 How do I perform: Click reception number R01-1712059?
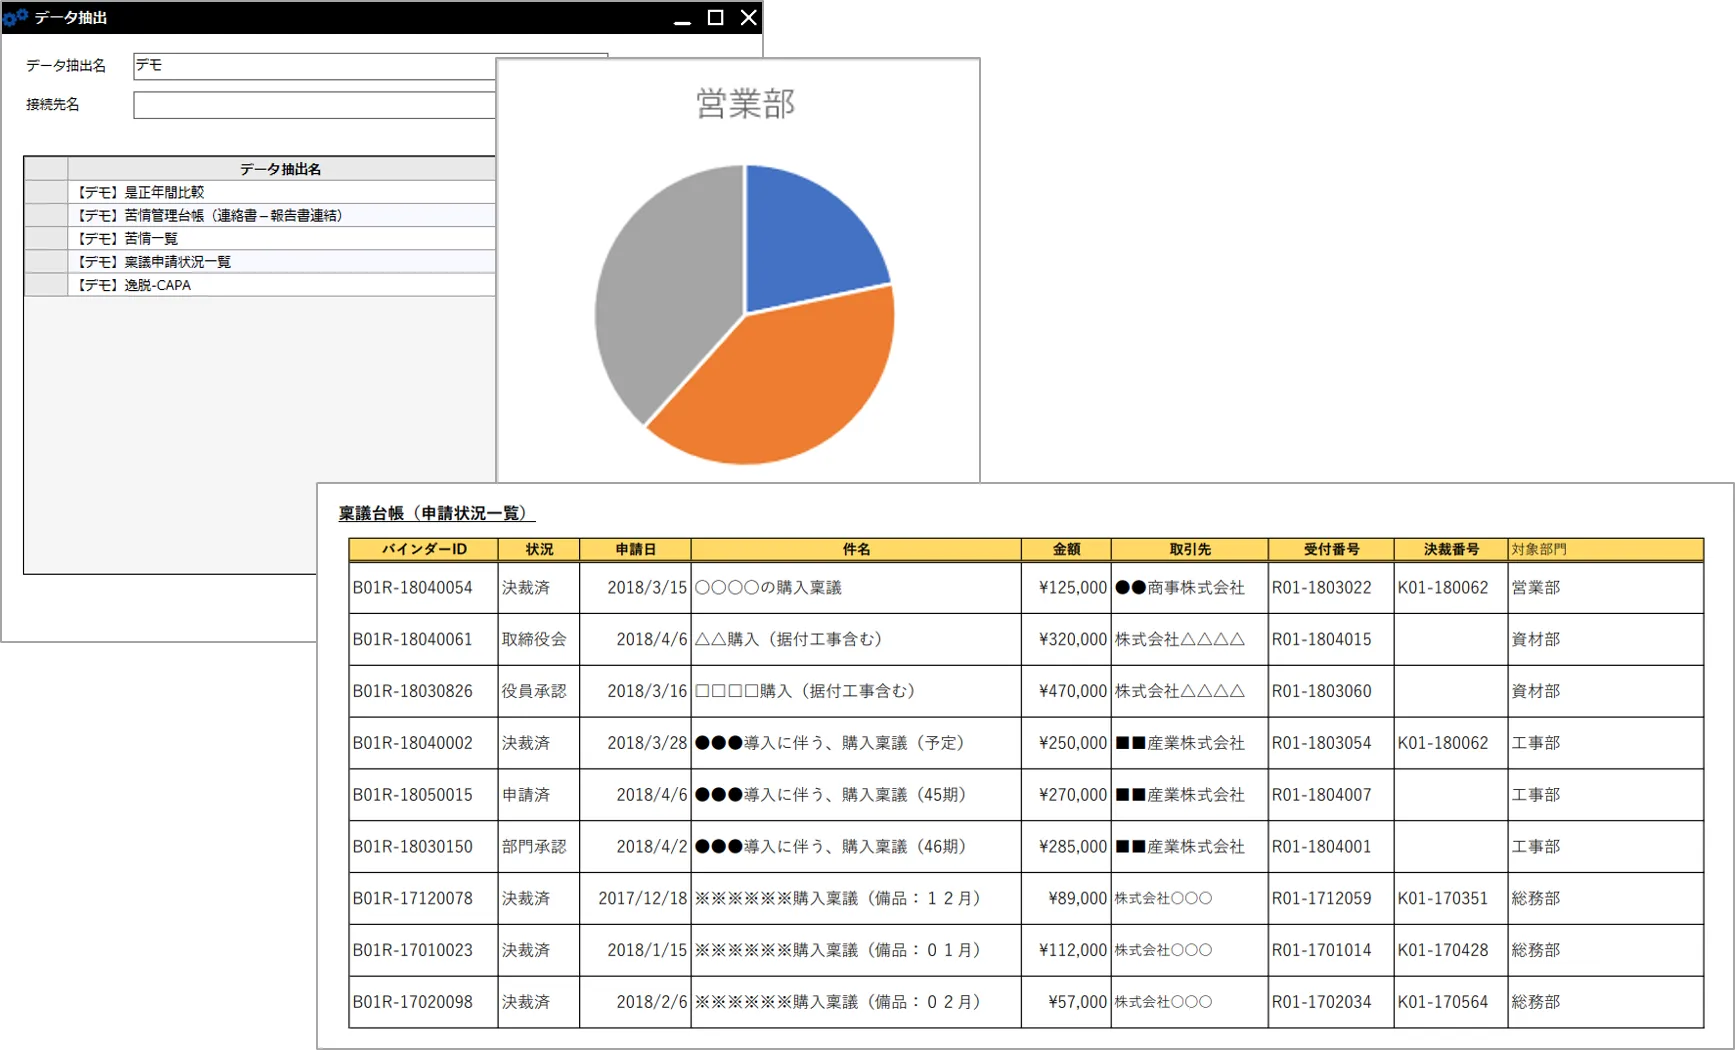point(1331,898)
